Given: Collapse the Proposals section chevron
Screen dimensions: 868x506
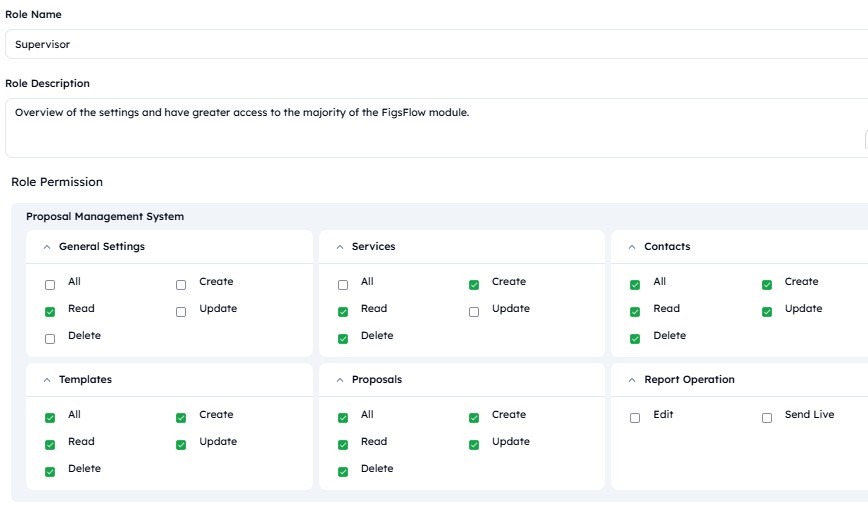Looking at the screenshot, I should pyautogui.click(x=340, y=380).
